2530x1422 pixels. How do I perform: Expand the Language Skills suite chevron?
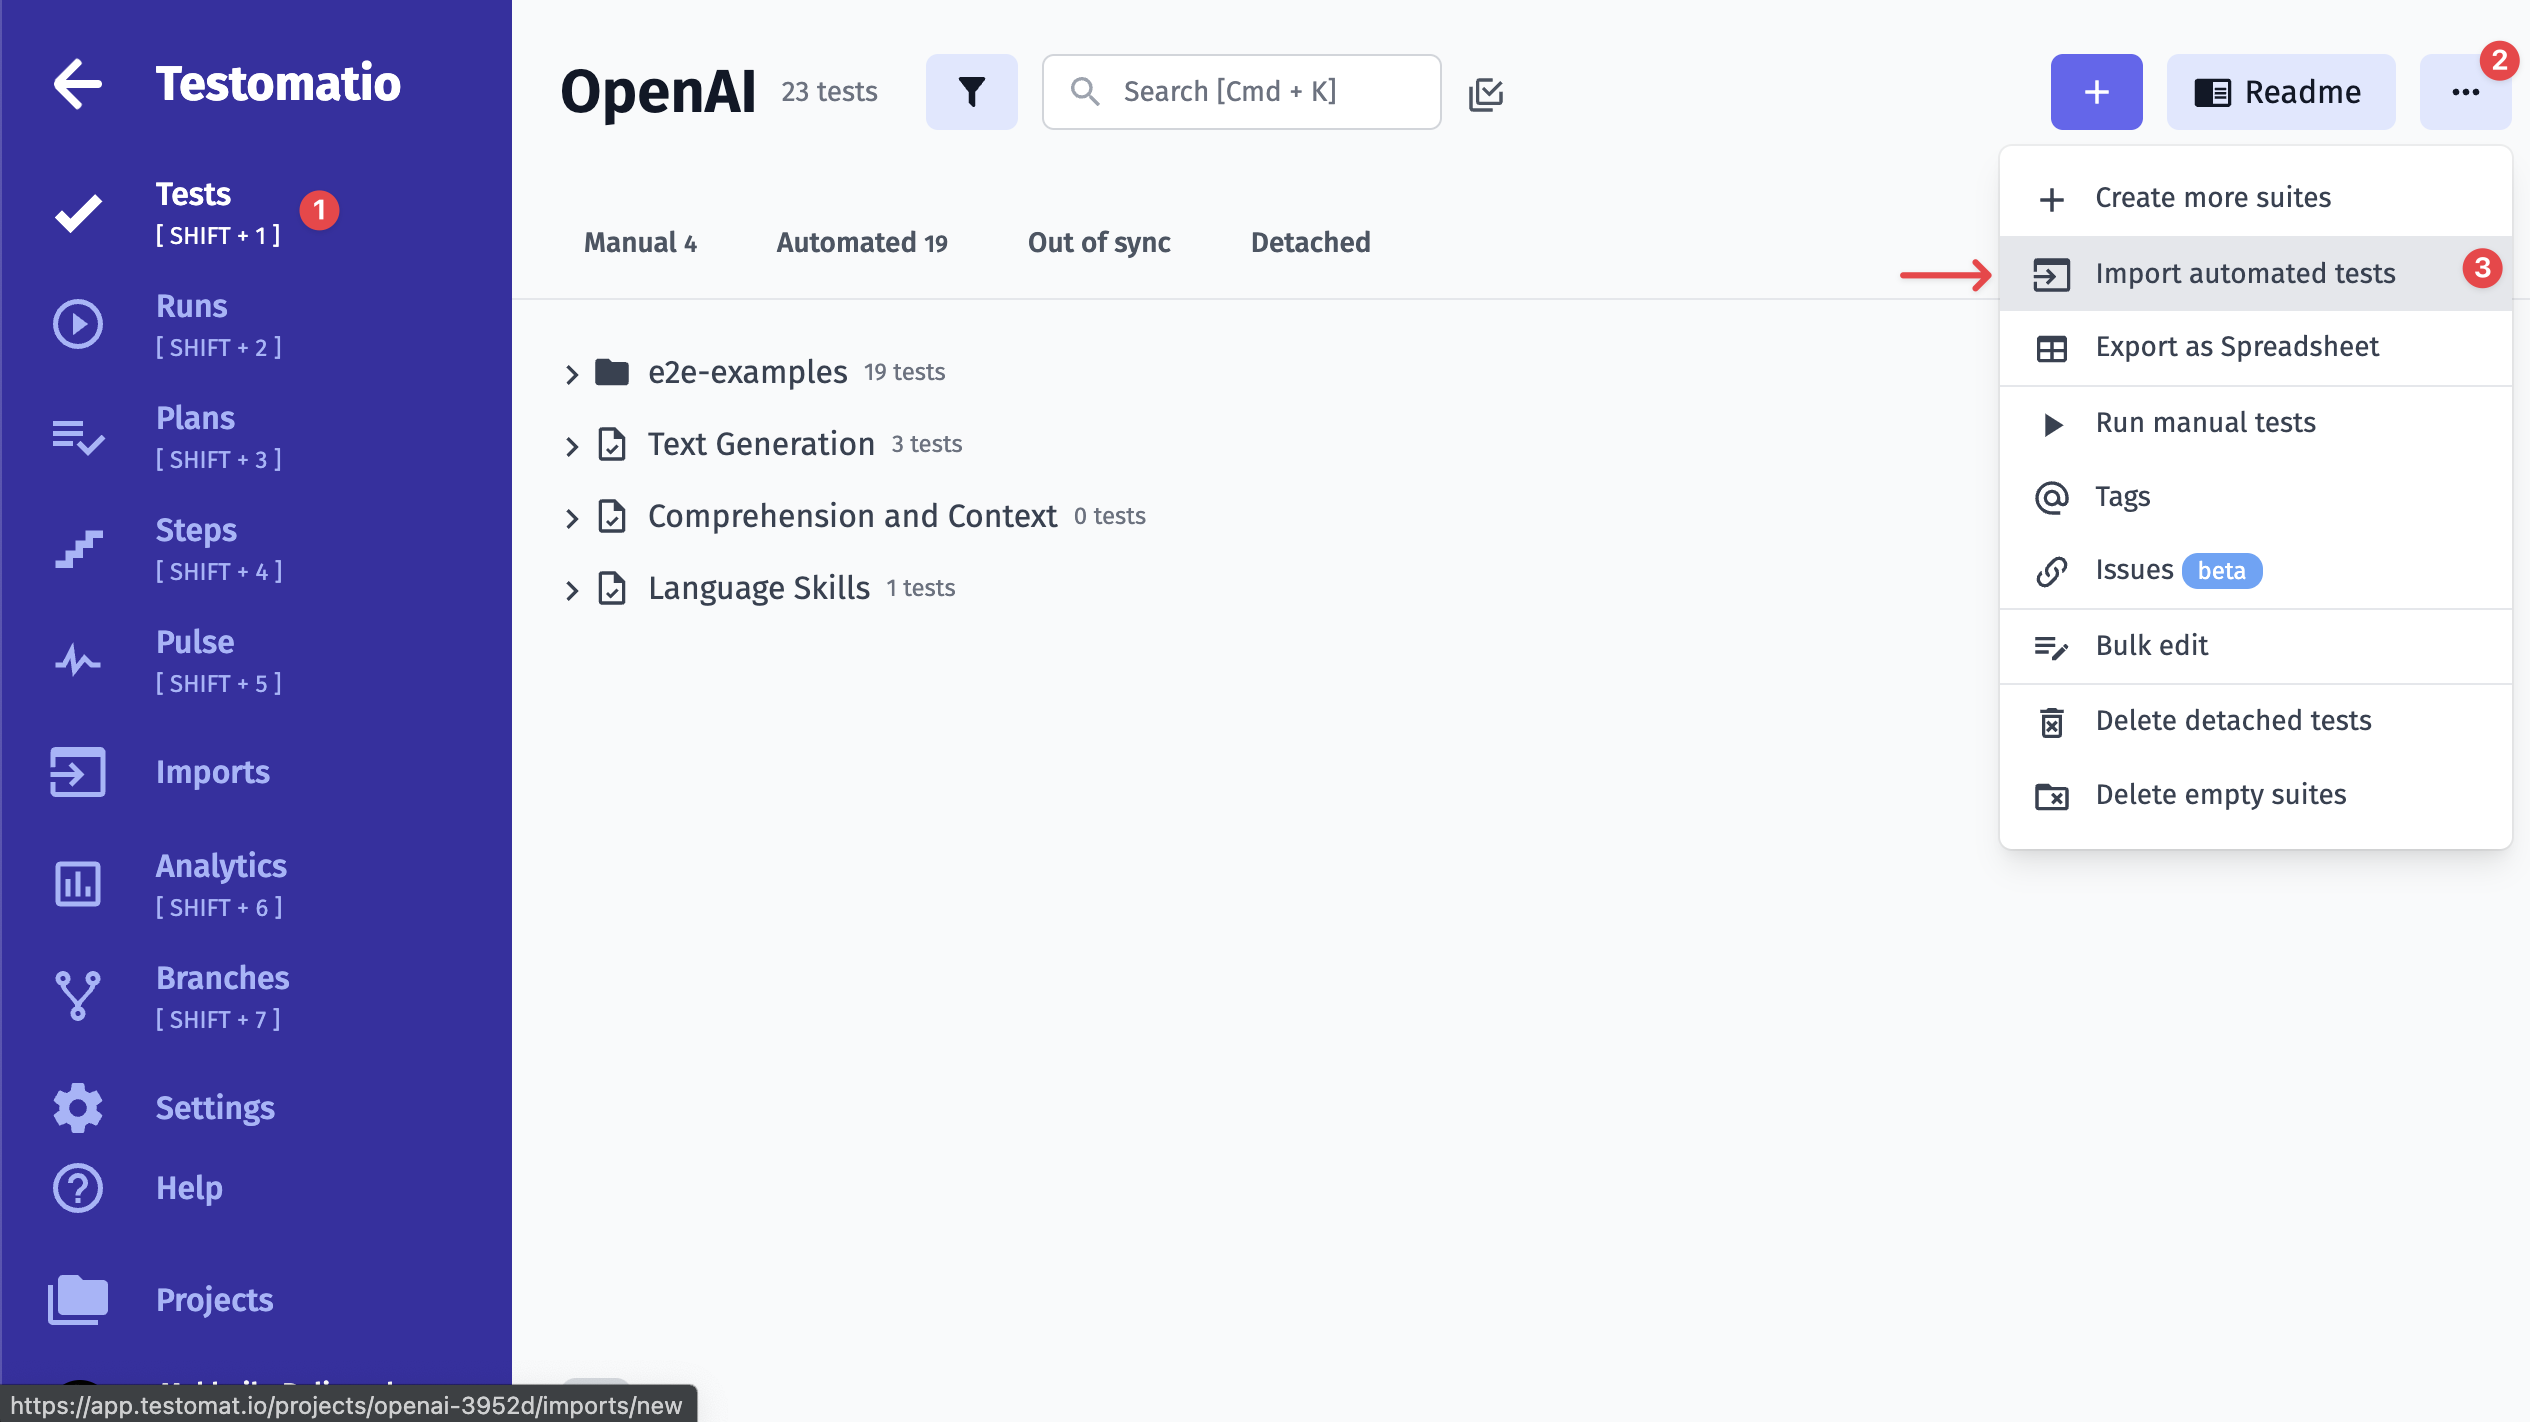click(571, 590)
